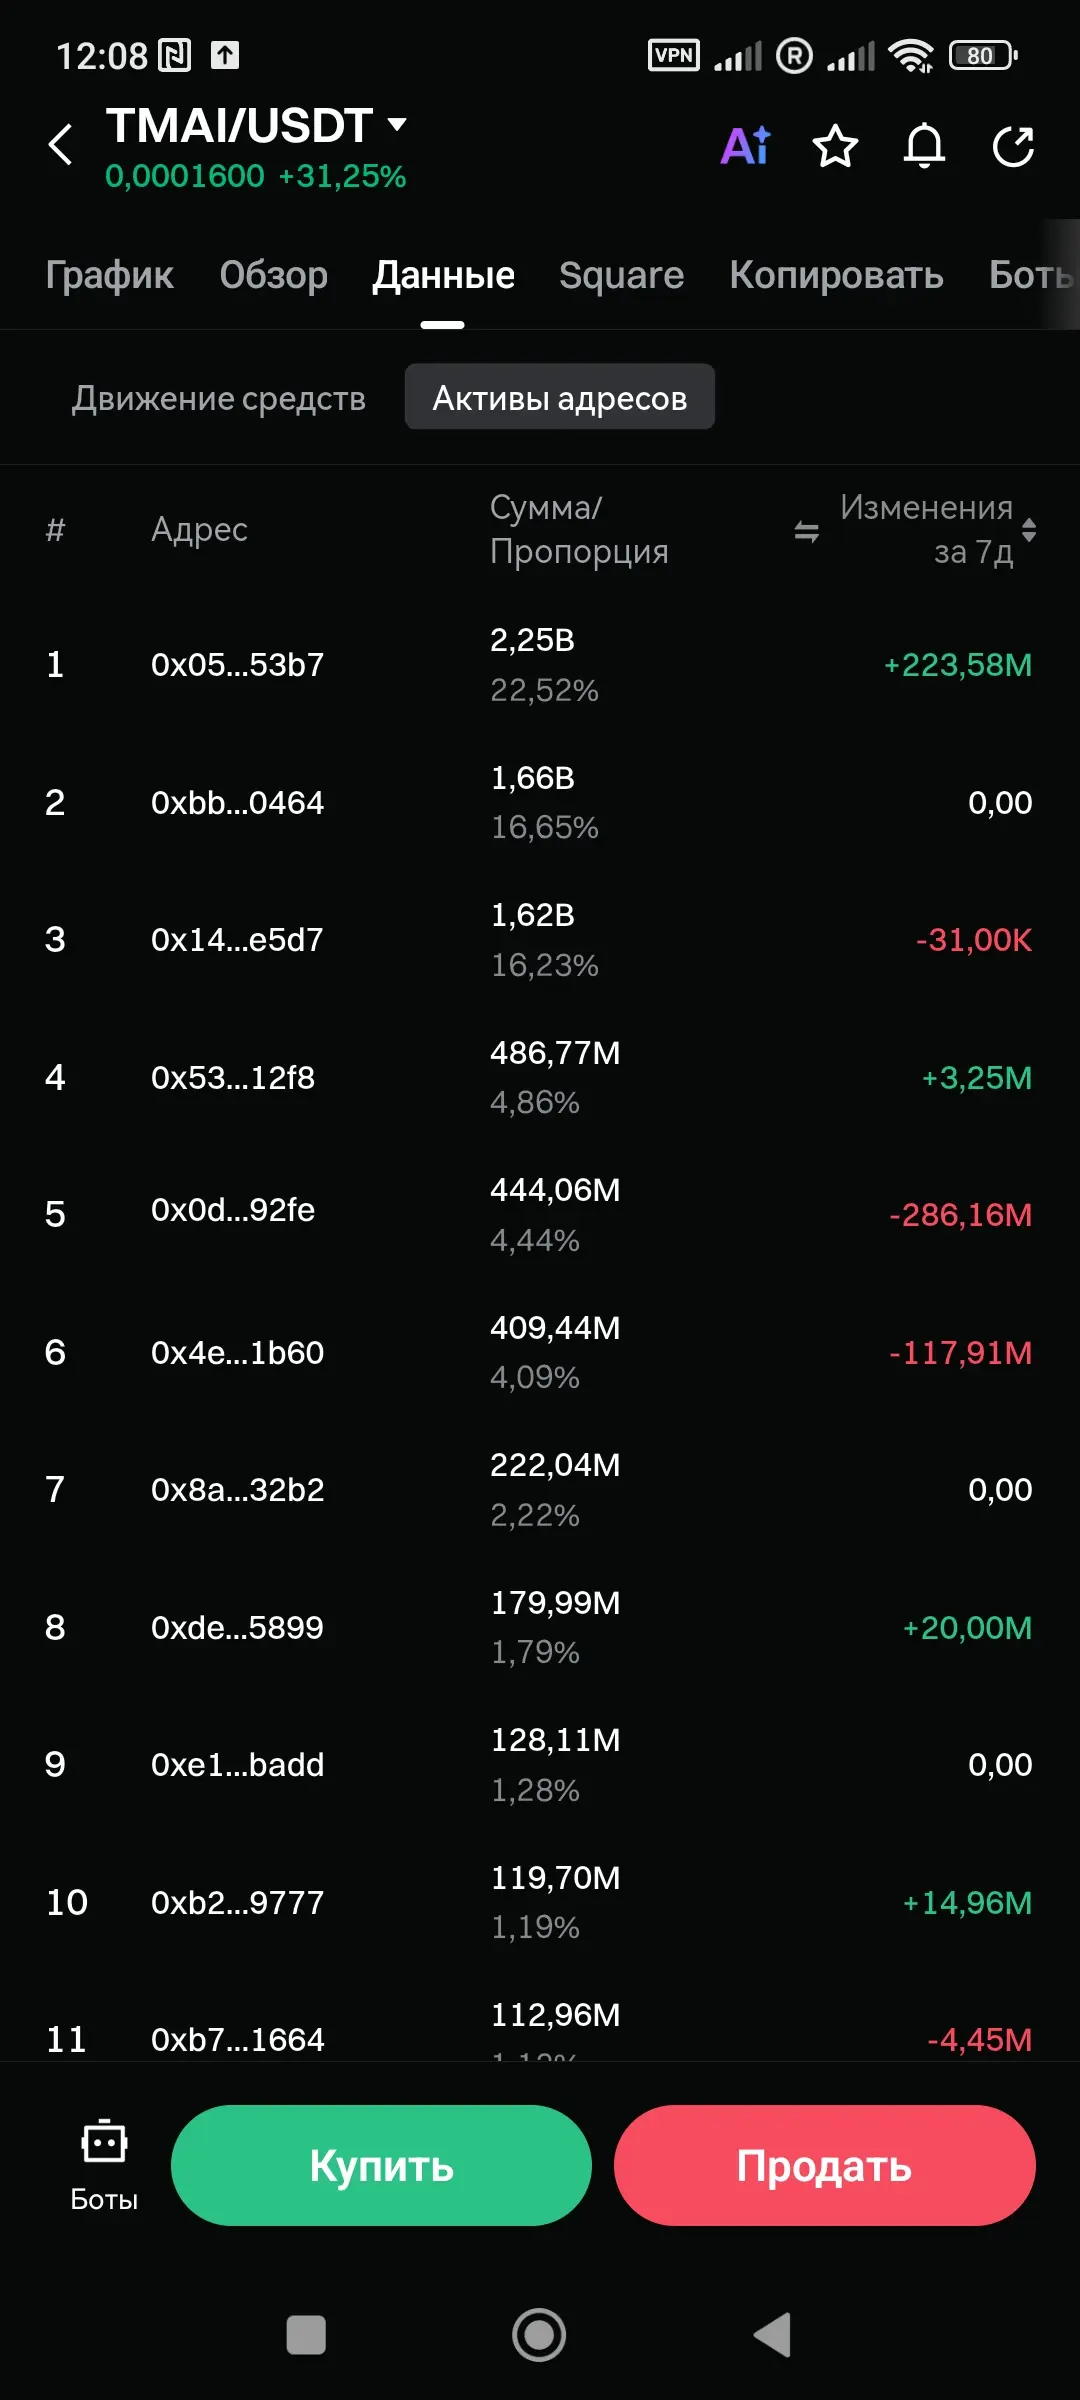Open address 0x05...53b7 row
1080x2400 pixels.
[540, 665]
